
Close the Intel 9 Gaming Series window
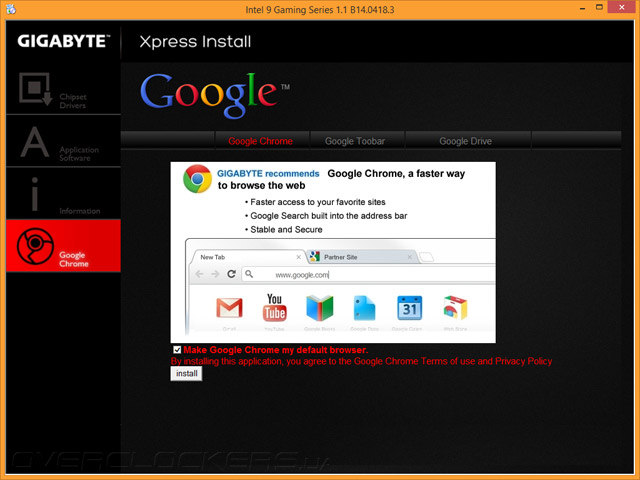(621, 7)
